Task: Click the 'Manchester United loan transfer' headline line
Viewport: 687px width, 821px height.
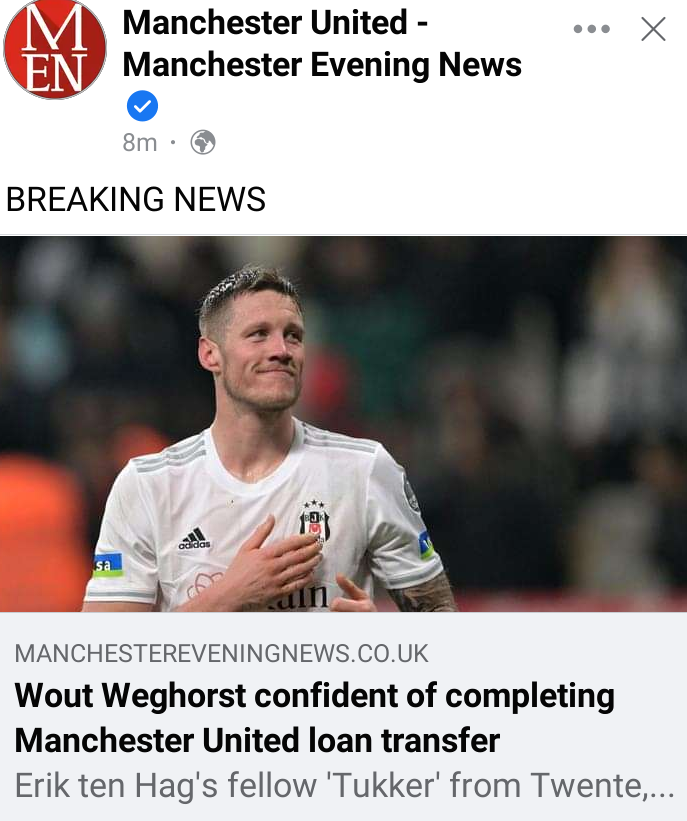Action: coord(257,741)
